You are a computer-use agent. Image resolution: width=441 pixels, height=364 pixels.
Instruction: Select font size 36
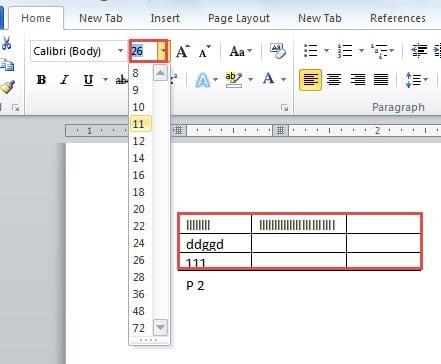(141, 294)
